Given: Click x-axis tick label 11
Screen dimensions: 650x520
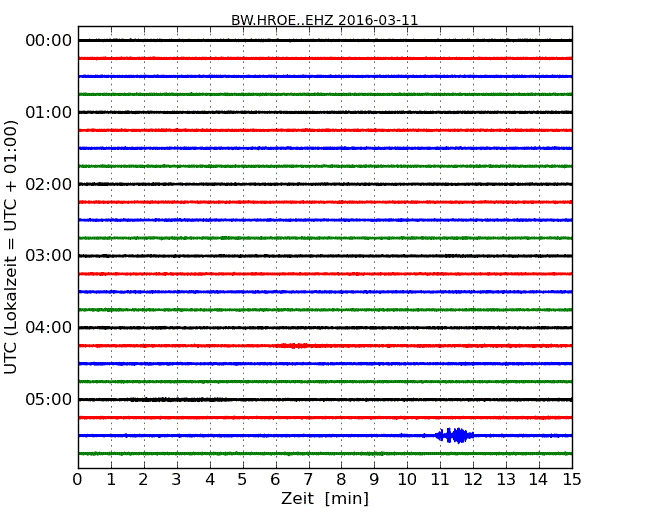Looking at the screenshot, I should pos(440,479).
